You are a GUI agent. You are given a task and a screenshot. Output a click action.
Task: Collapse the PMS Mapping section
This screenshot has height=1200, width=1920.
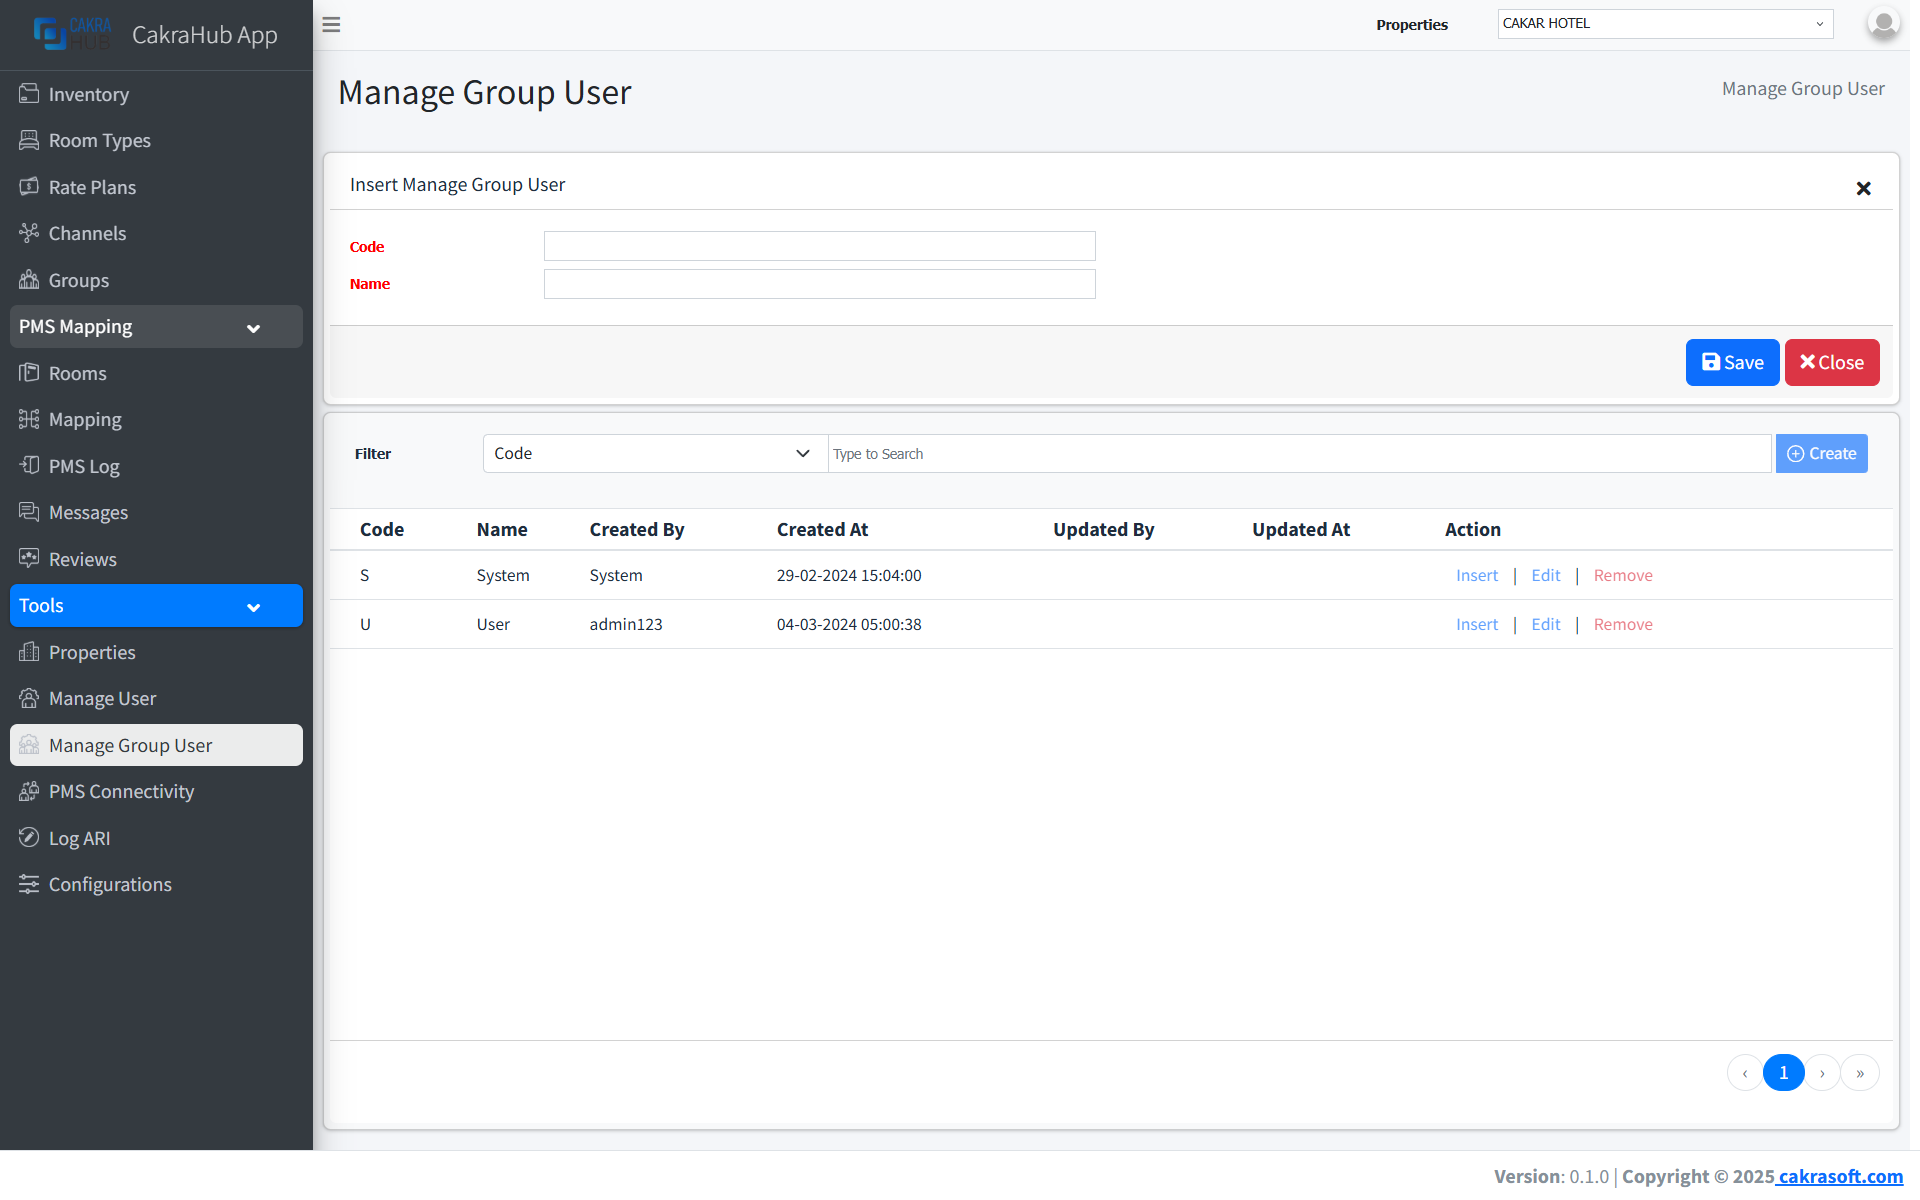click(x=253, y=327)
